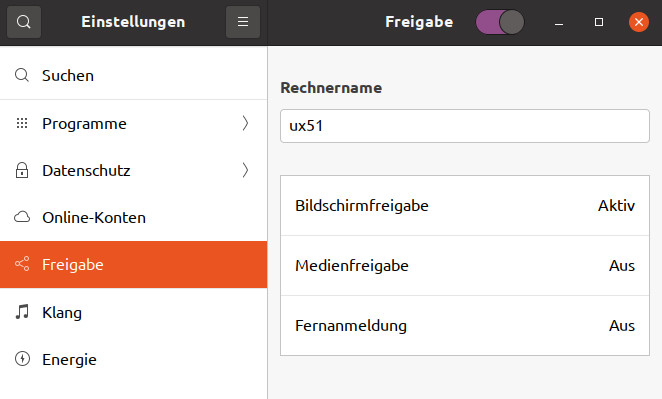
Task: Click the magnifier icon beside Suchen
Action: pyautogui.click(x=22, y=76)
